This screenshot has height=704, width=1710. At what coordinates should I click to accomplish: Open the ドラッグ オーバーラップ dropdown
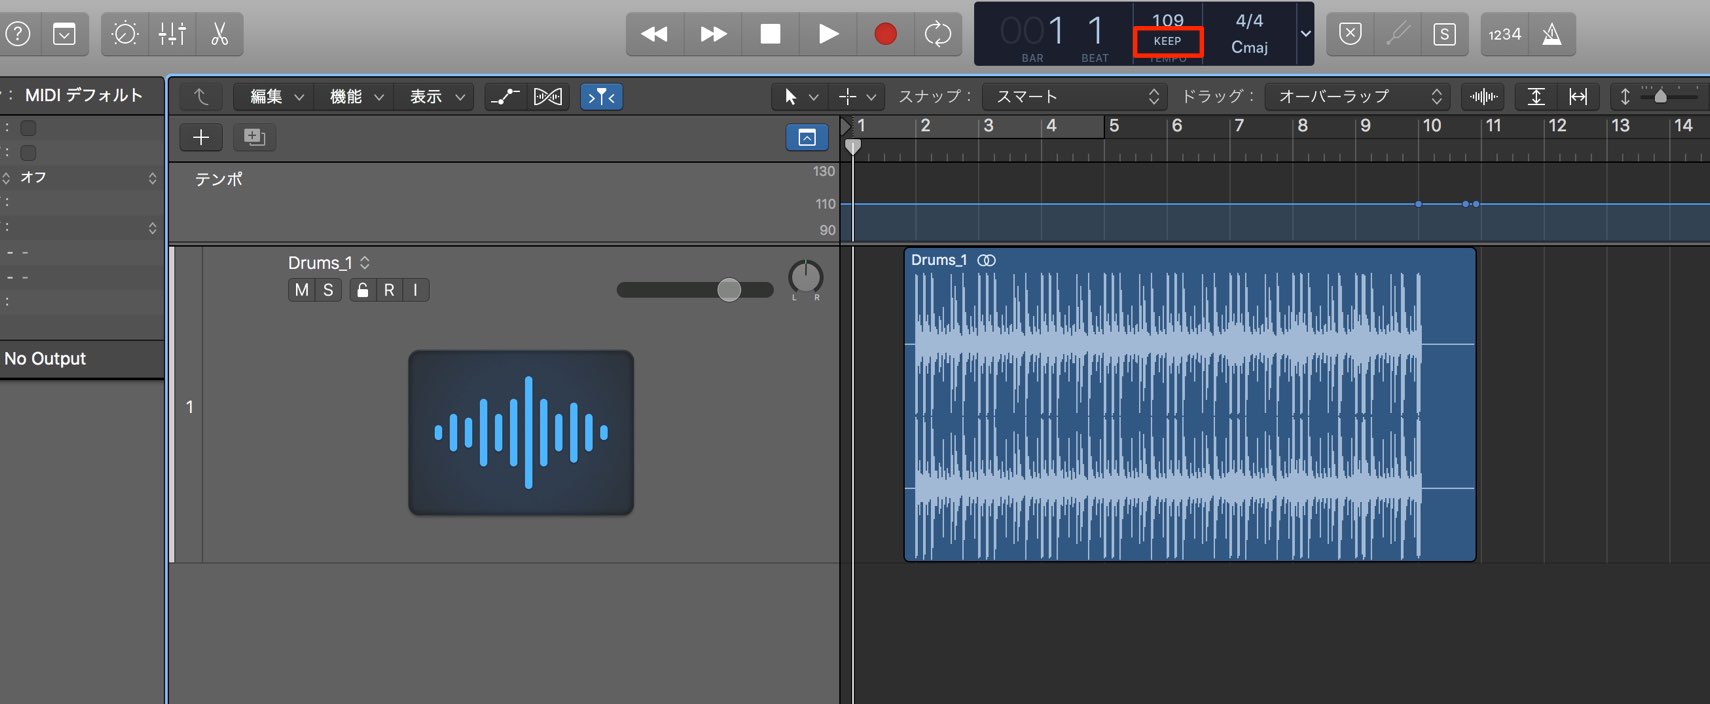1357,96
